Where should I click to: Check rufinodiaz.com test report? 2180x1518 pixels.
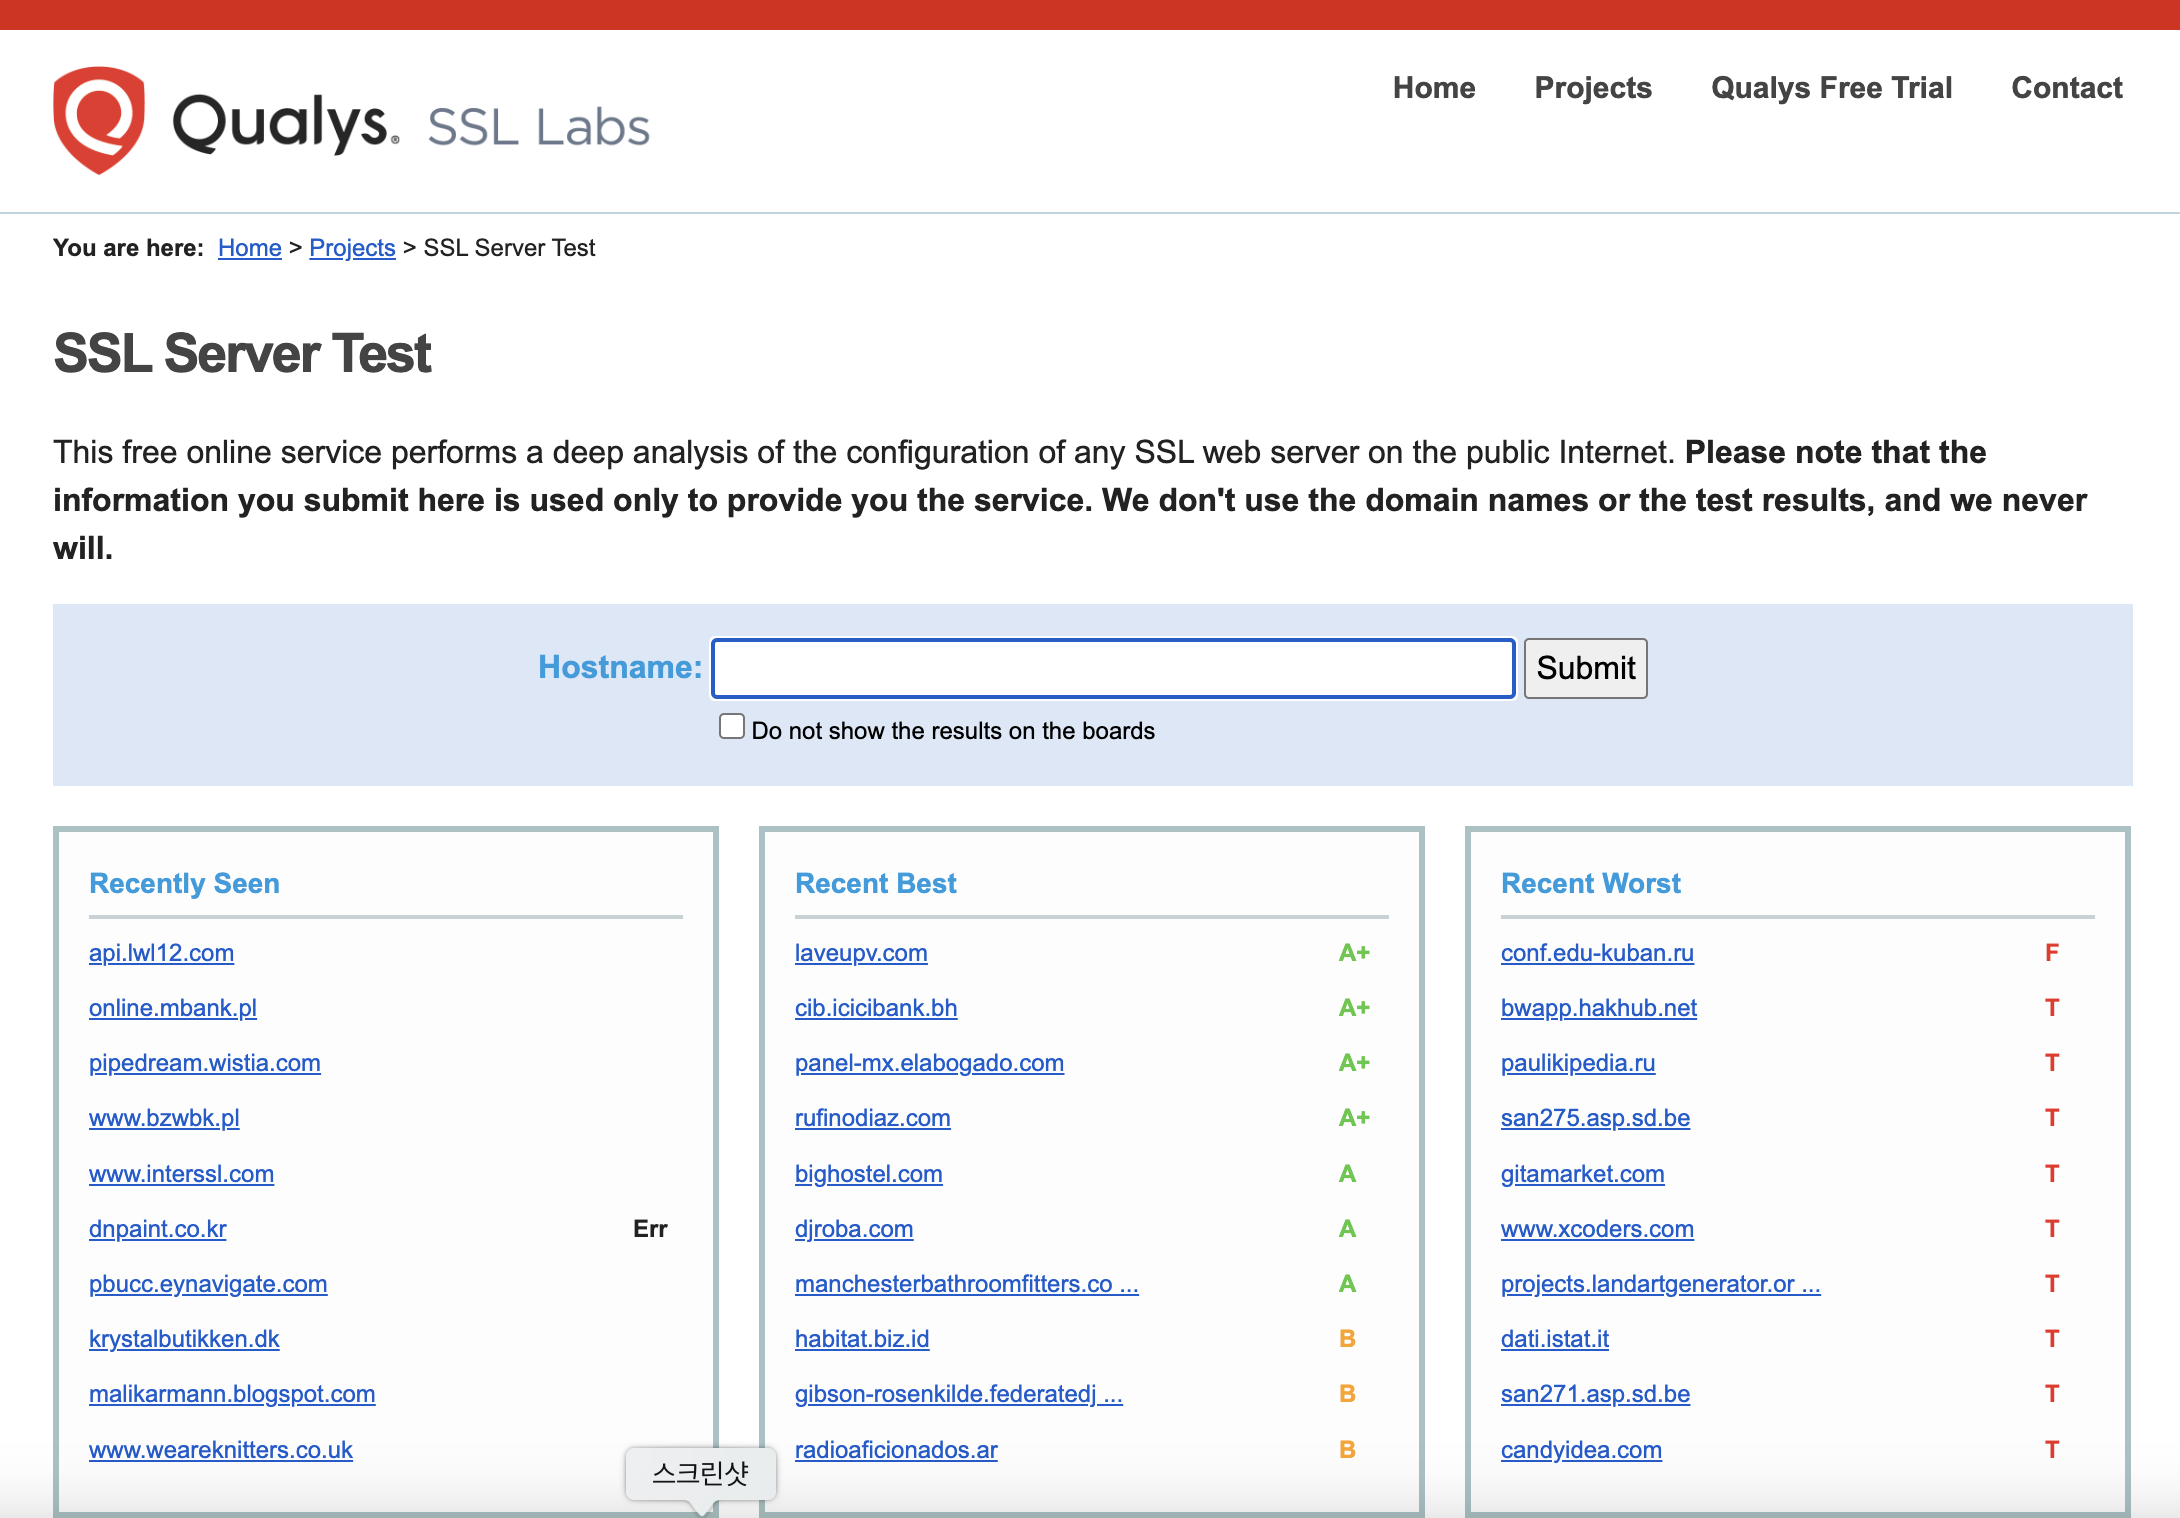click(871, 1118)
